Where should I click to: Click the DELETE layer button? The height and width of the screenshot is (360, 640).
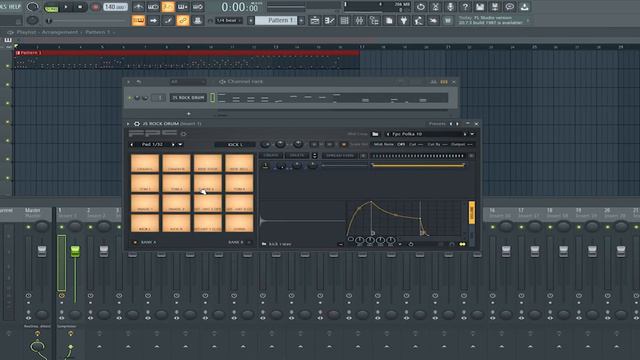coord(297,156)
